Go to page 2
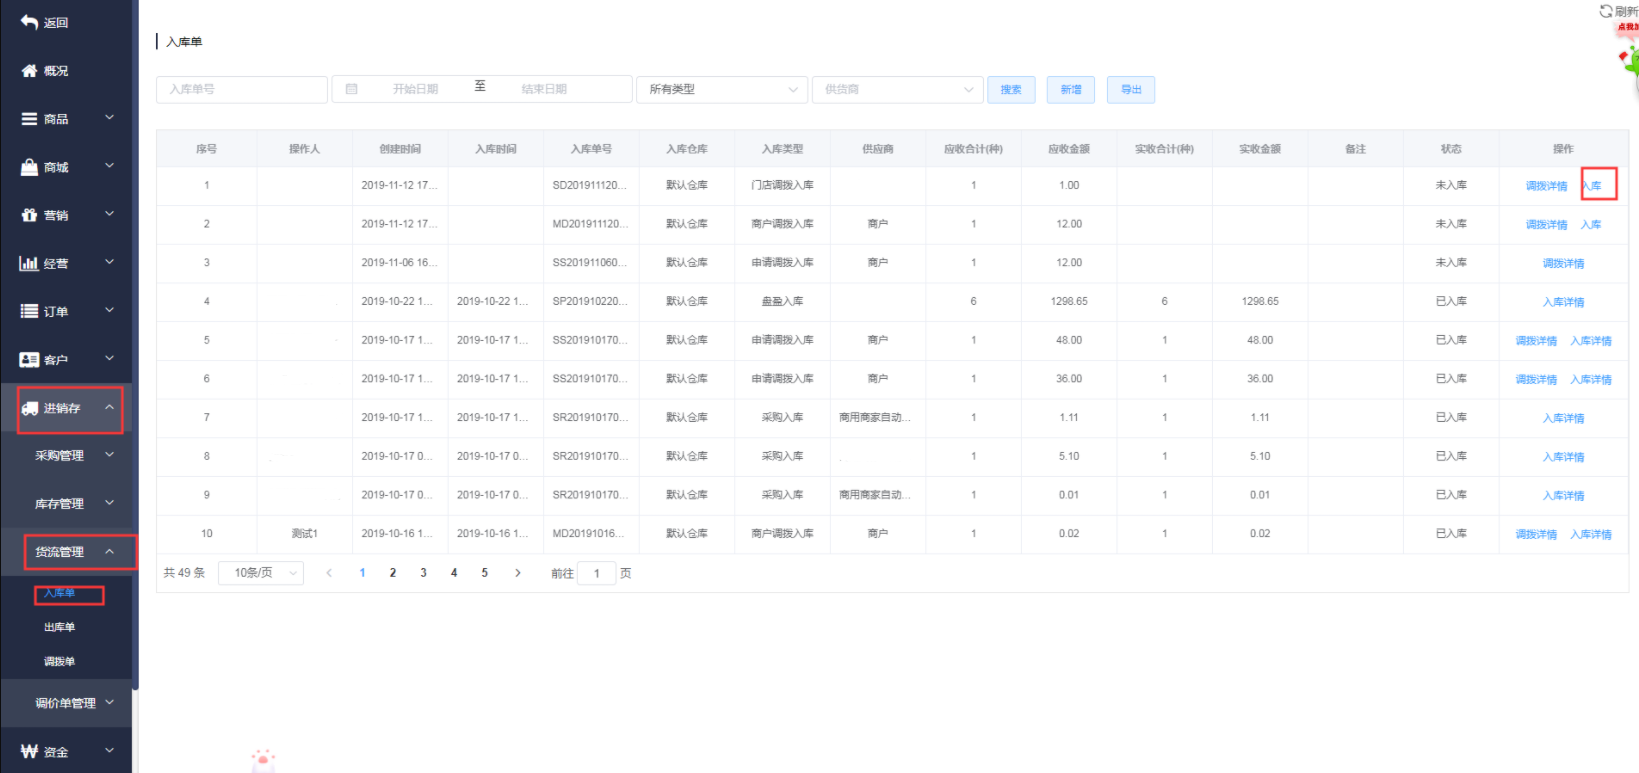The image size is (1639, 773). [393, 573]
